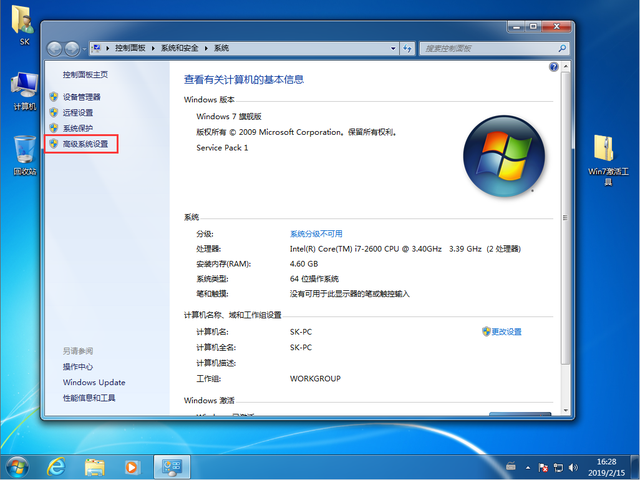Image resolution: width=640 pixels, height=480 pixels.
Task: Select 控制面板 in the breadcrumb
Action: 130,48
